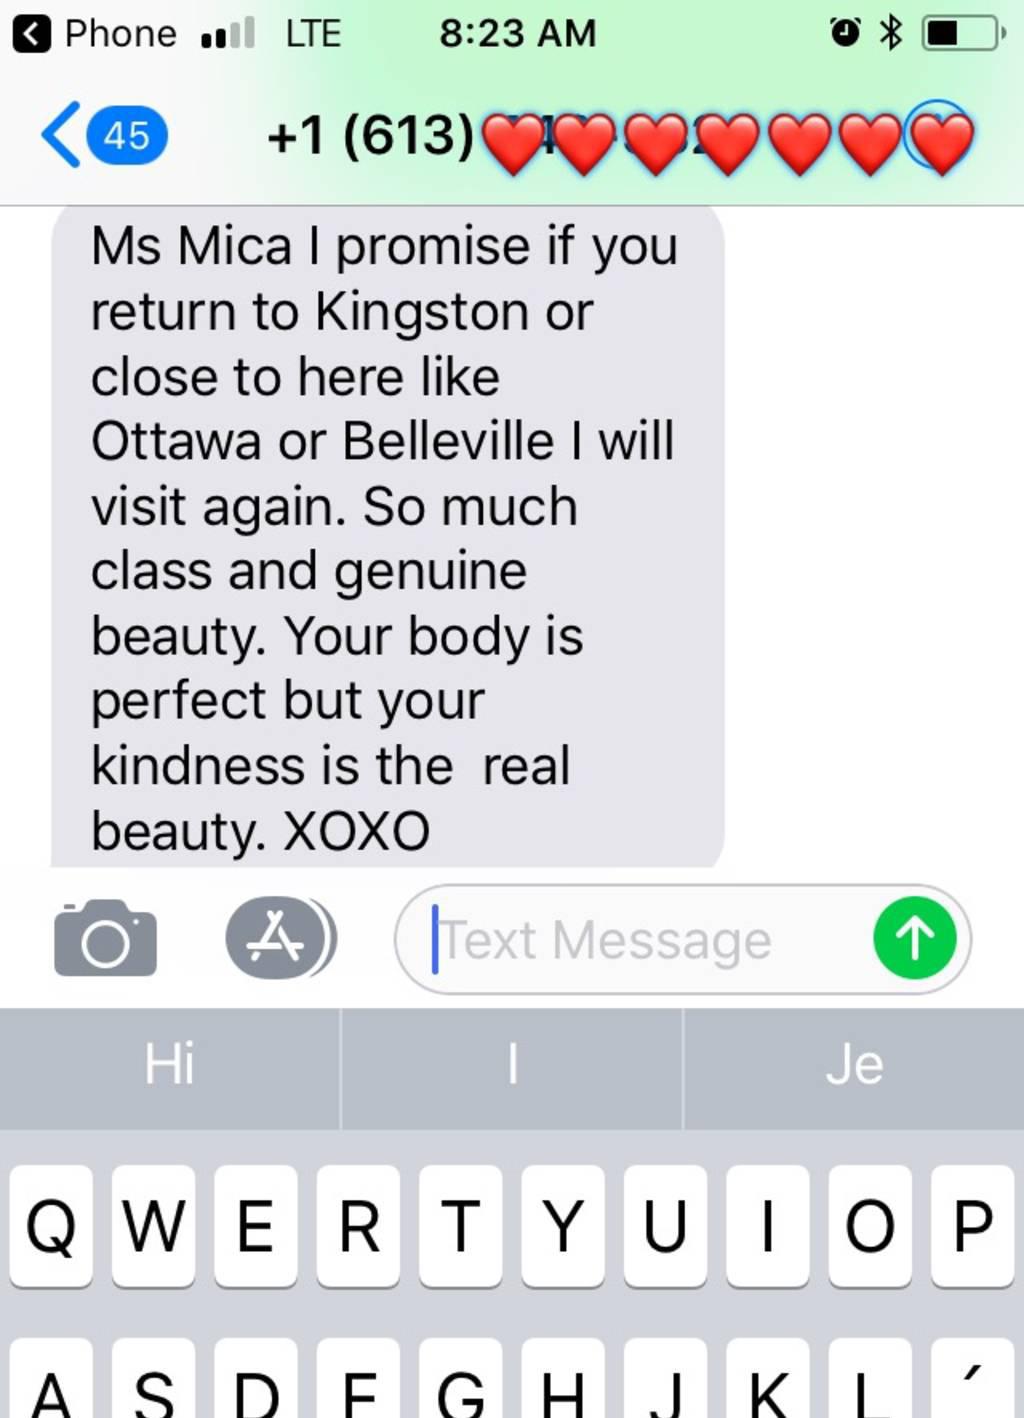
Task: Tap the T key
Action: 460,1225
